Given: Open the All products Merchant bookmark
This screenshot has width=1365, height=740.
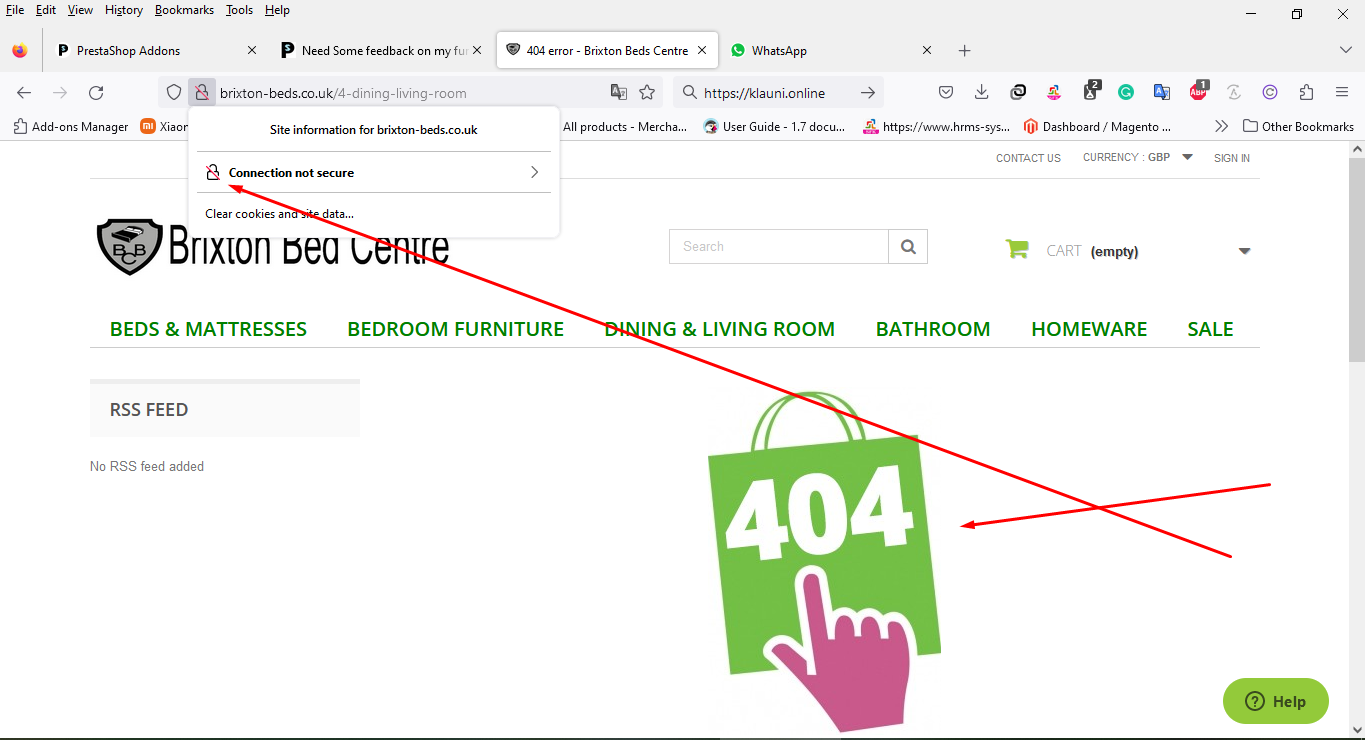Looking at the screenshot, I should click(x=625, y=127).
